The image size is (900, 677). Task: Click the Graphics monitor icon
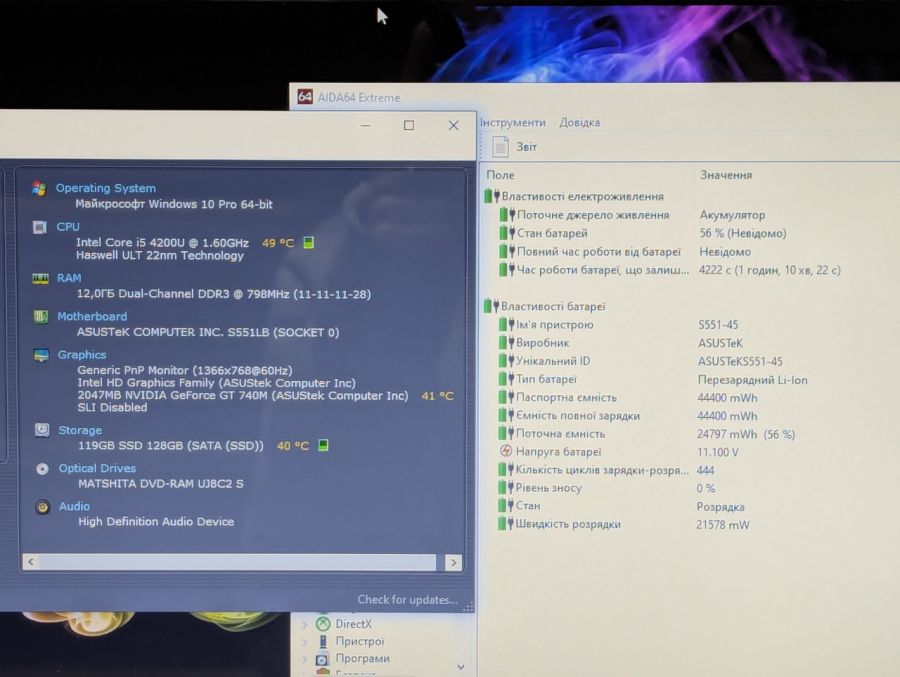[x=41, y=355]
